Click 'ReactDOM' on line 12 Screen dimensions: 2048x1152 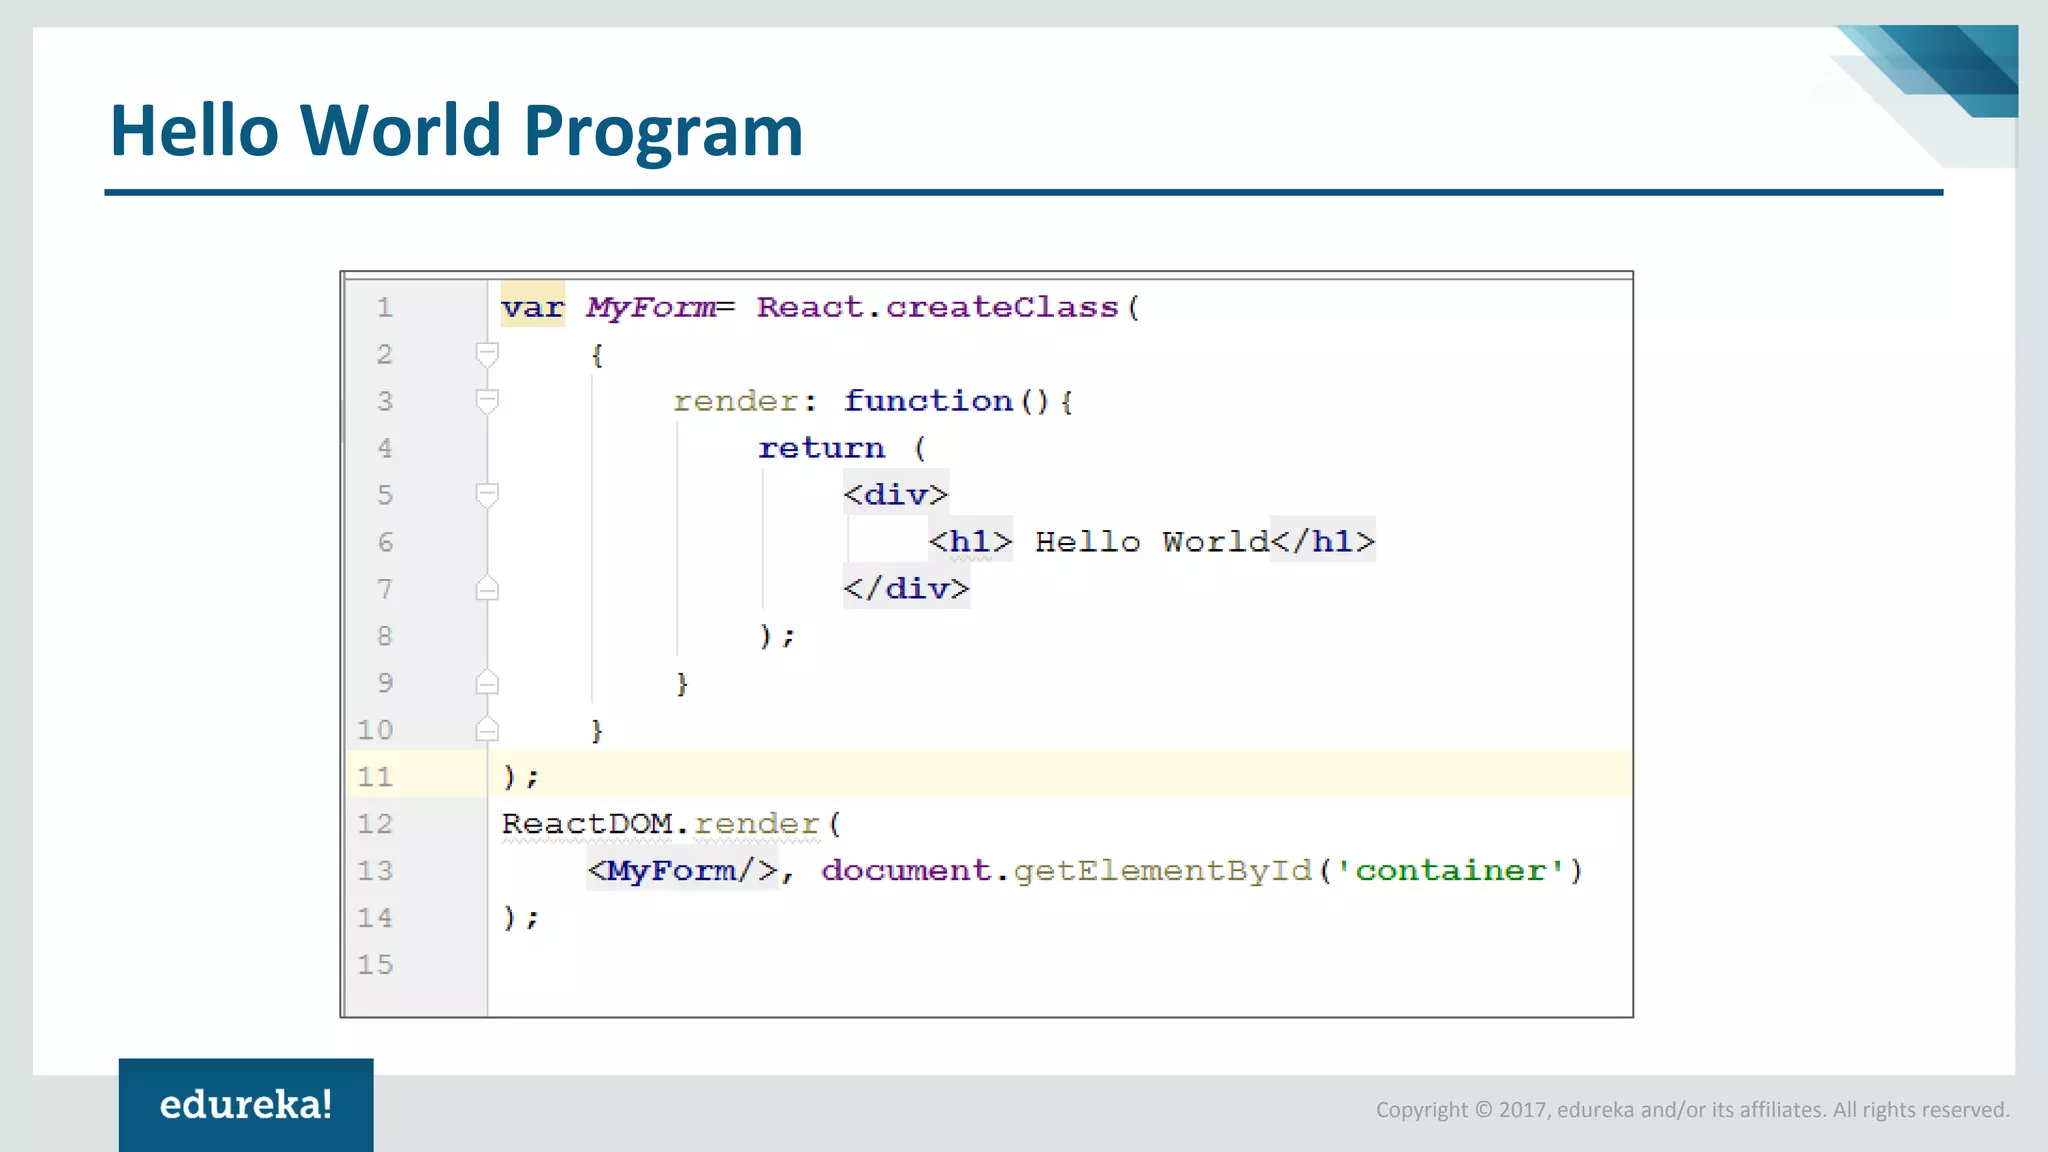tap(587, 823)
